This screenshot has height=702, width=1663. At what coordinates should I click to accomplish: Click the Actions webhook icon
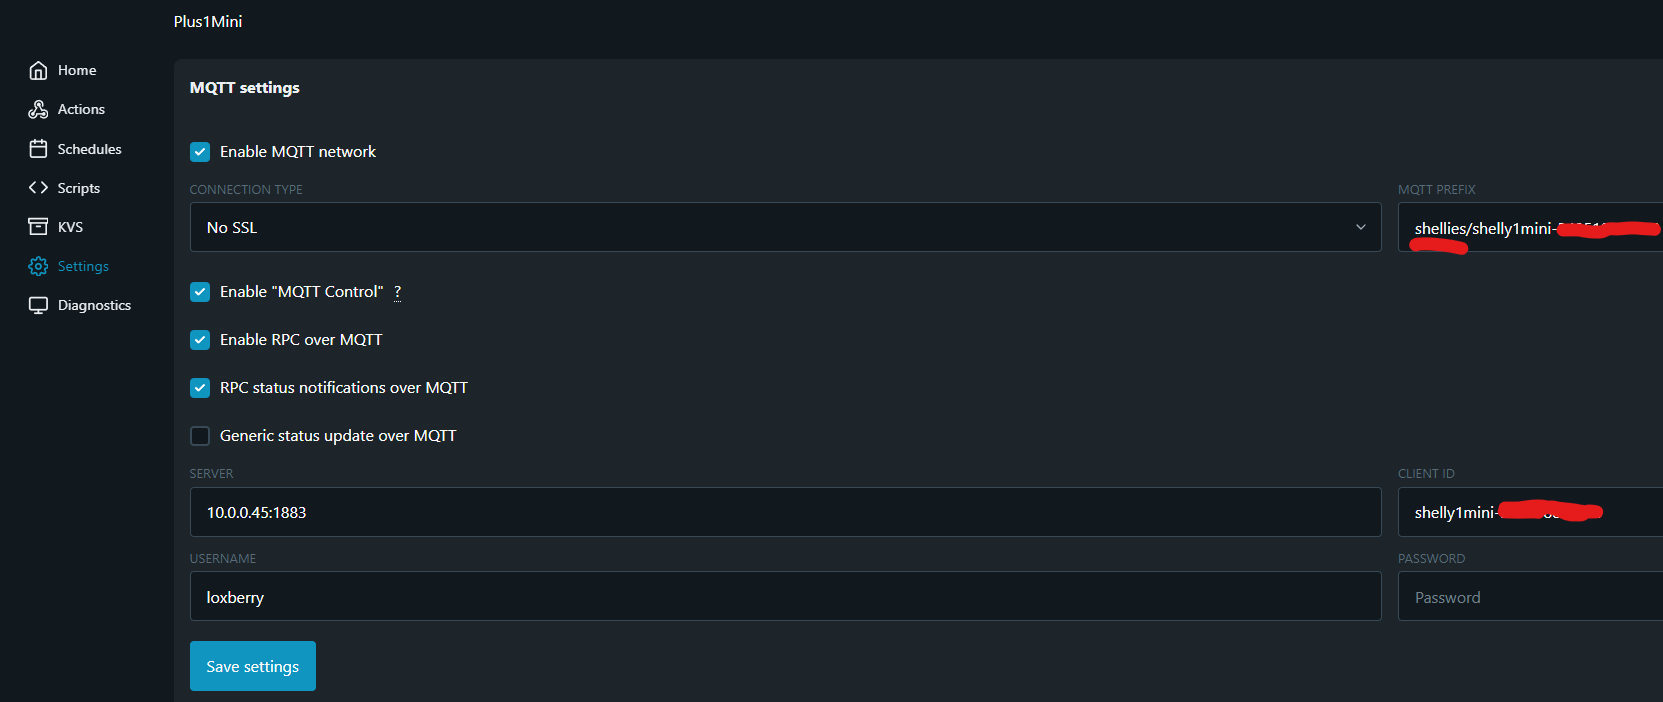38,109
